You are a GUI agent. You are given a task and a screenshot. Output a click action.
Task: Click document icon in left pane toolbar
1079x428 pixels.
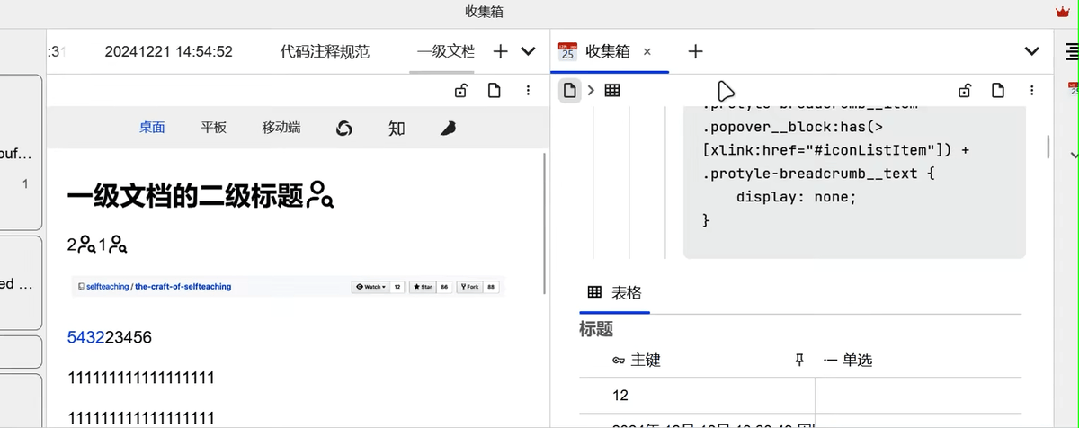coord(494,90)
